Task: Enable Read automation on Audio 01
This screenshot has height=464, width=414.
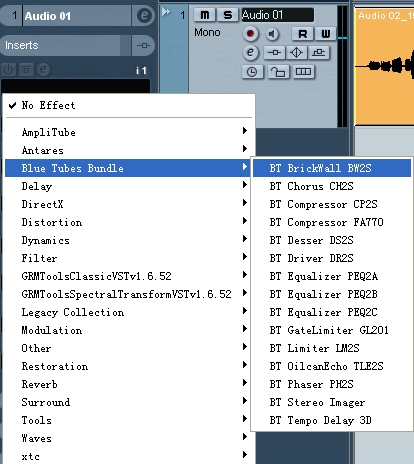Action: tap(303, 34)
